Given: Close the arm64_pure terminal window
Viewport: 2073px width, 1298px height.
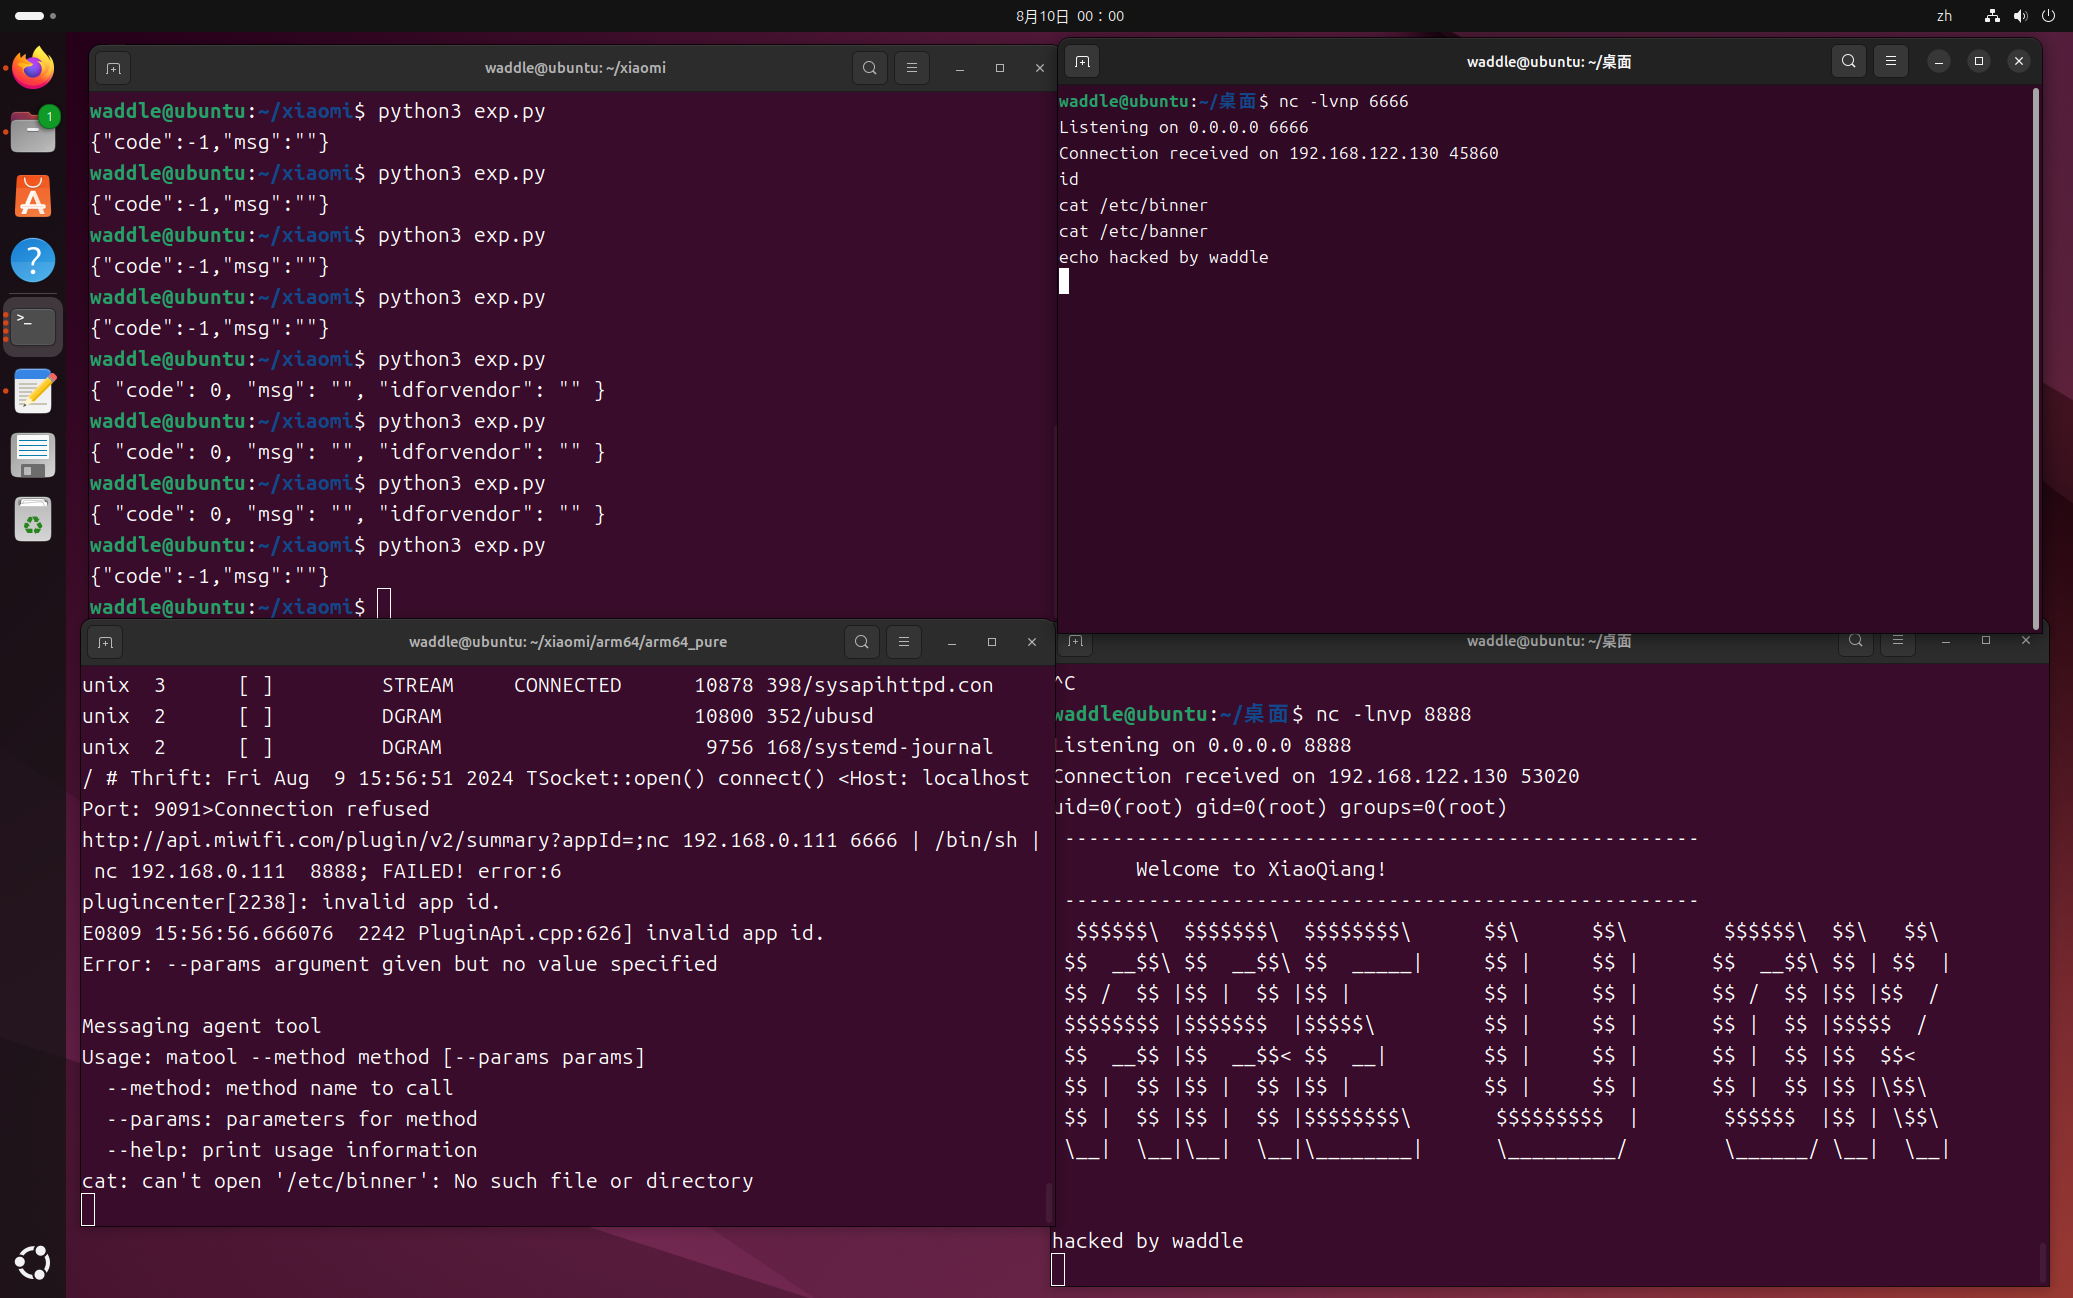Looking at the screenshot, I should (1032, 642).
